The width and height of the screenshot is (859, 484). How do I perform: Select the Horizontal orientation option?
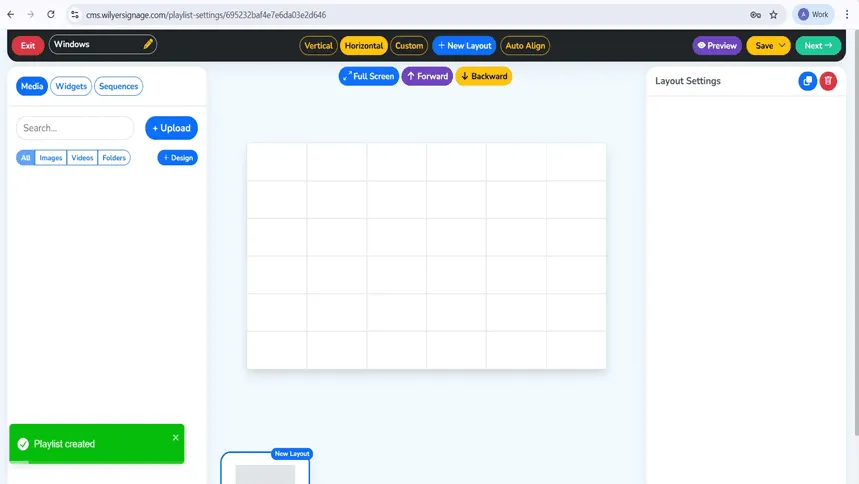click(364, 45)
